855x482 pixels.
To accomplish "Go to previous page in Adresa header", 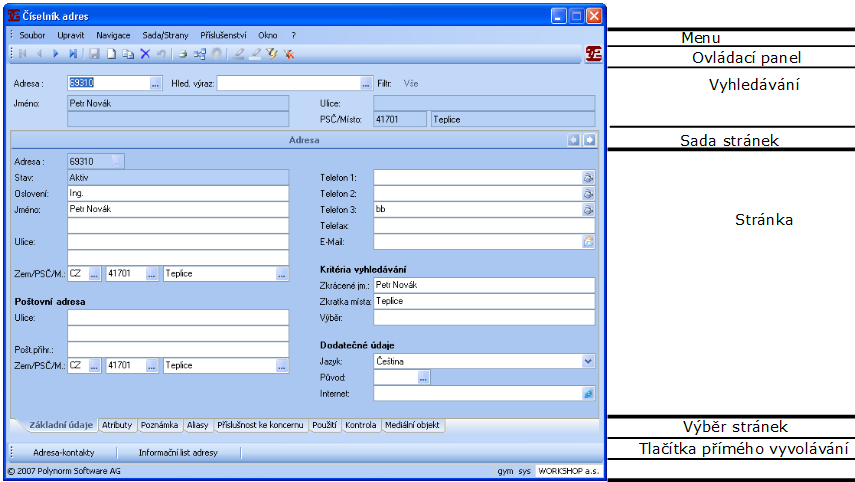I will click(574, 140).
